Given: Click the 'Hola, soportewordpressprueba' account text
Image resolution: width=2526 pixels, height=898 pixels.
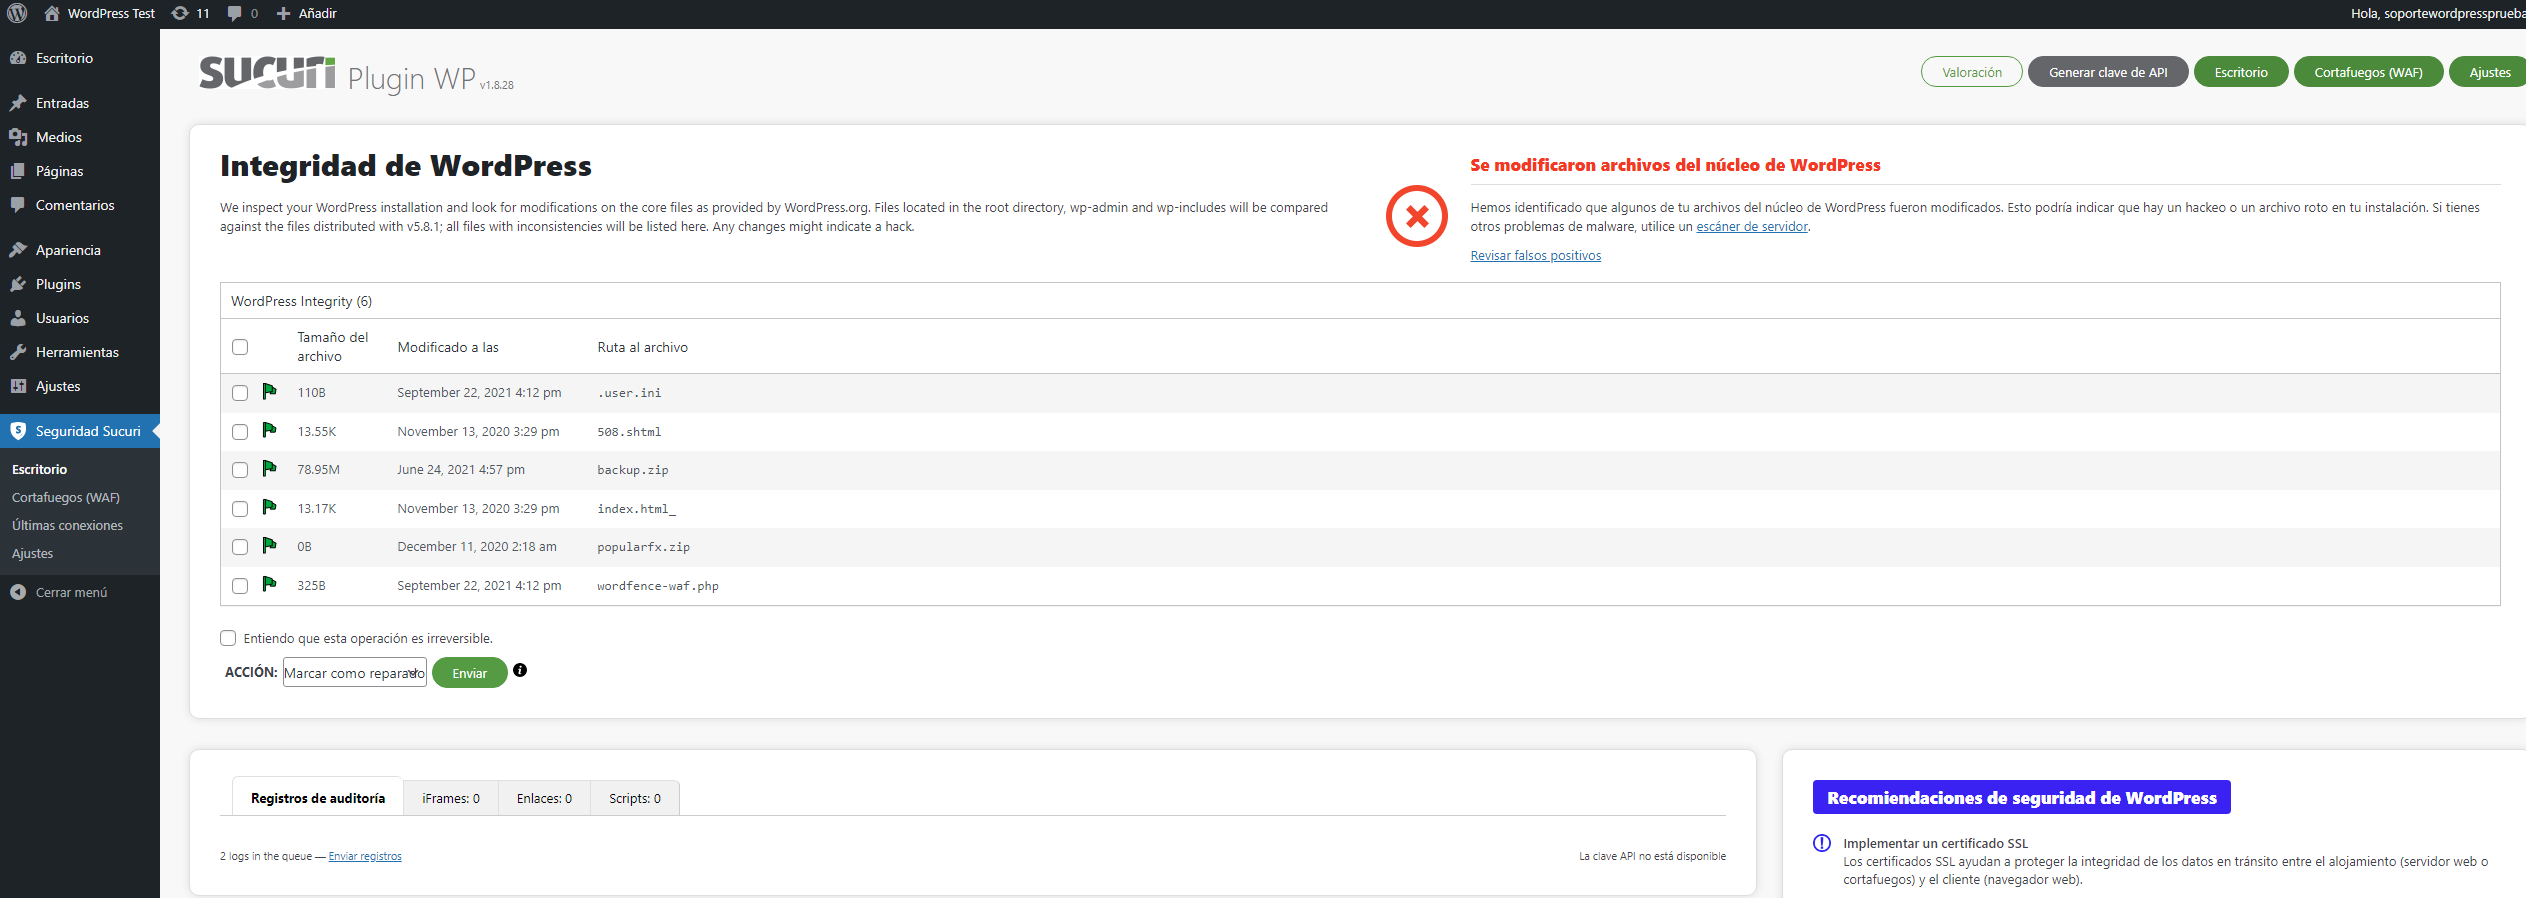Looking at the screenshot, I should [2438, 13].
